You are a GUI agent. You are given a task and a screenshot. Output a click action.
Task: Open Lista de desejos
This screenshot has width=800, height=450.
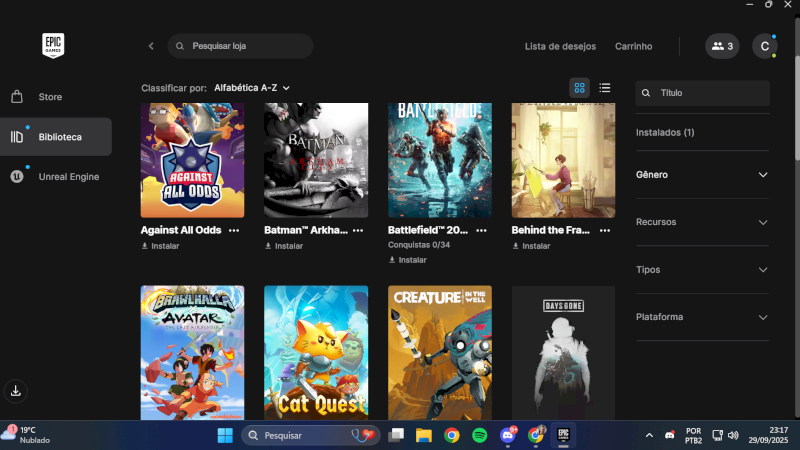[560, 46]
